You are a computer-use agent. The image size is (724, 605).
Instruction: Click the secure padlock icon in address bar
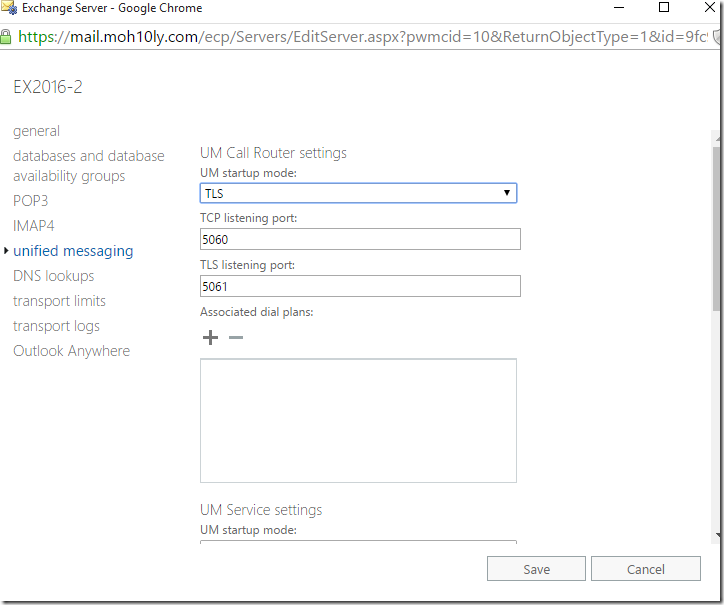(5, 37)
